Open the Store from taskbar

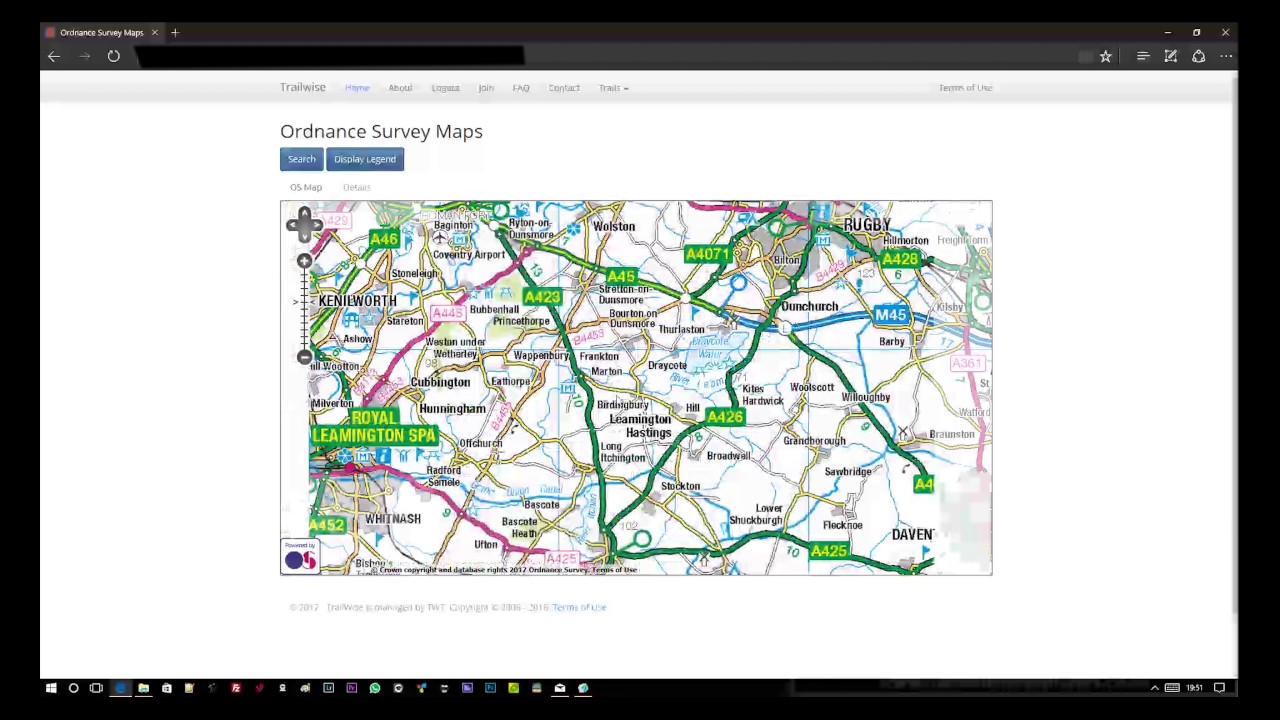(166, 688)
